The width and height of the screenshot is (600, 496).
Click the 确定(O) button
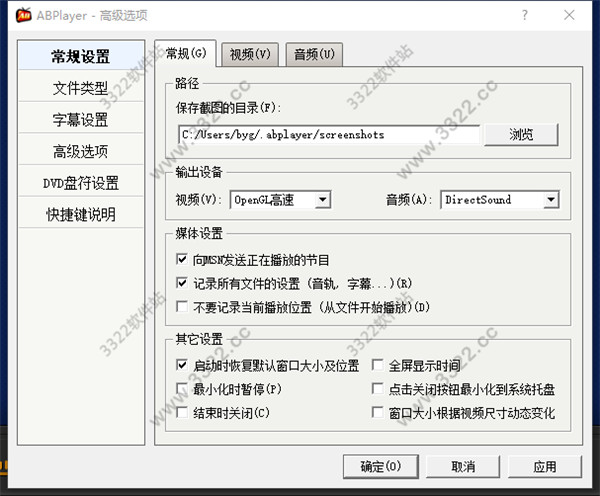381,467
